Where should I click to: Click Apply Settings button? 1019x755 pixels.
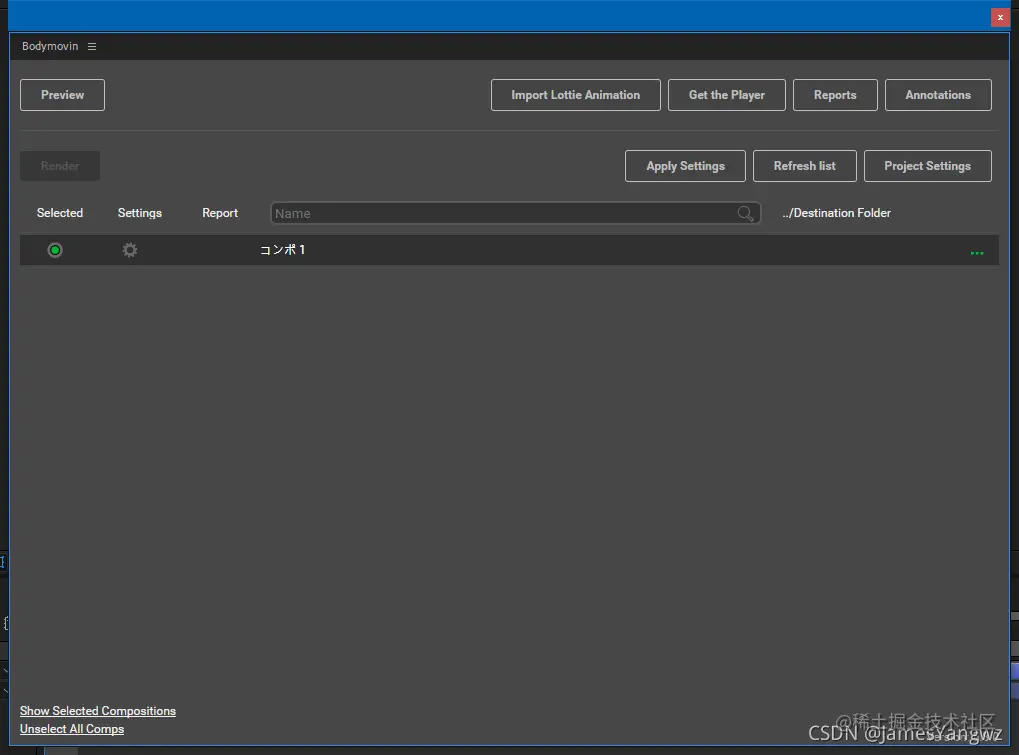coord(685,166)
